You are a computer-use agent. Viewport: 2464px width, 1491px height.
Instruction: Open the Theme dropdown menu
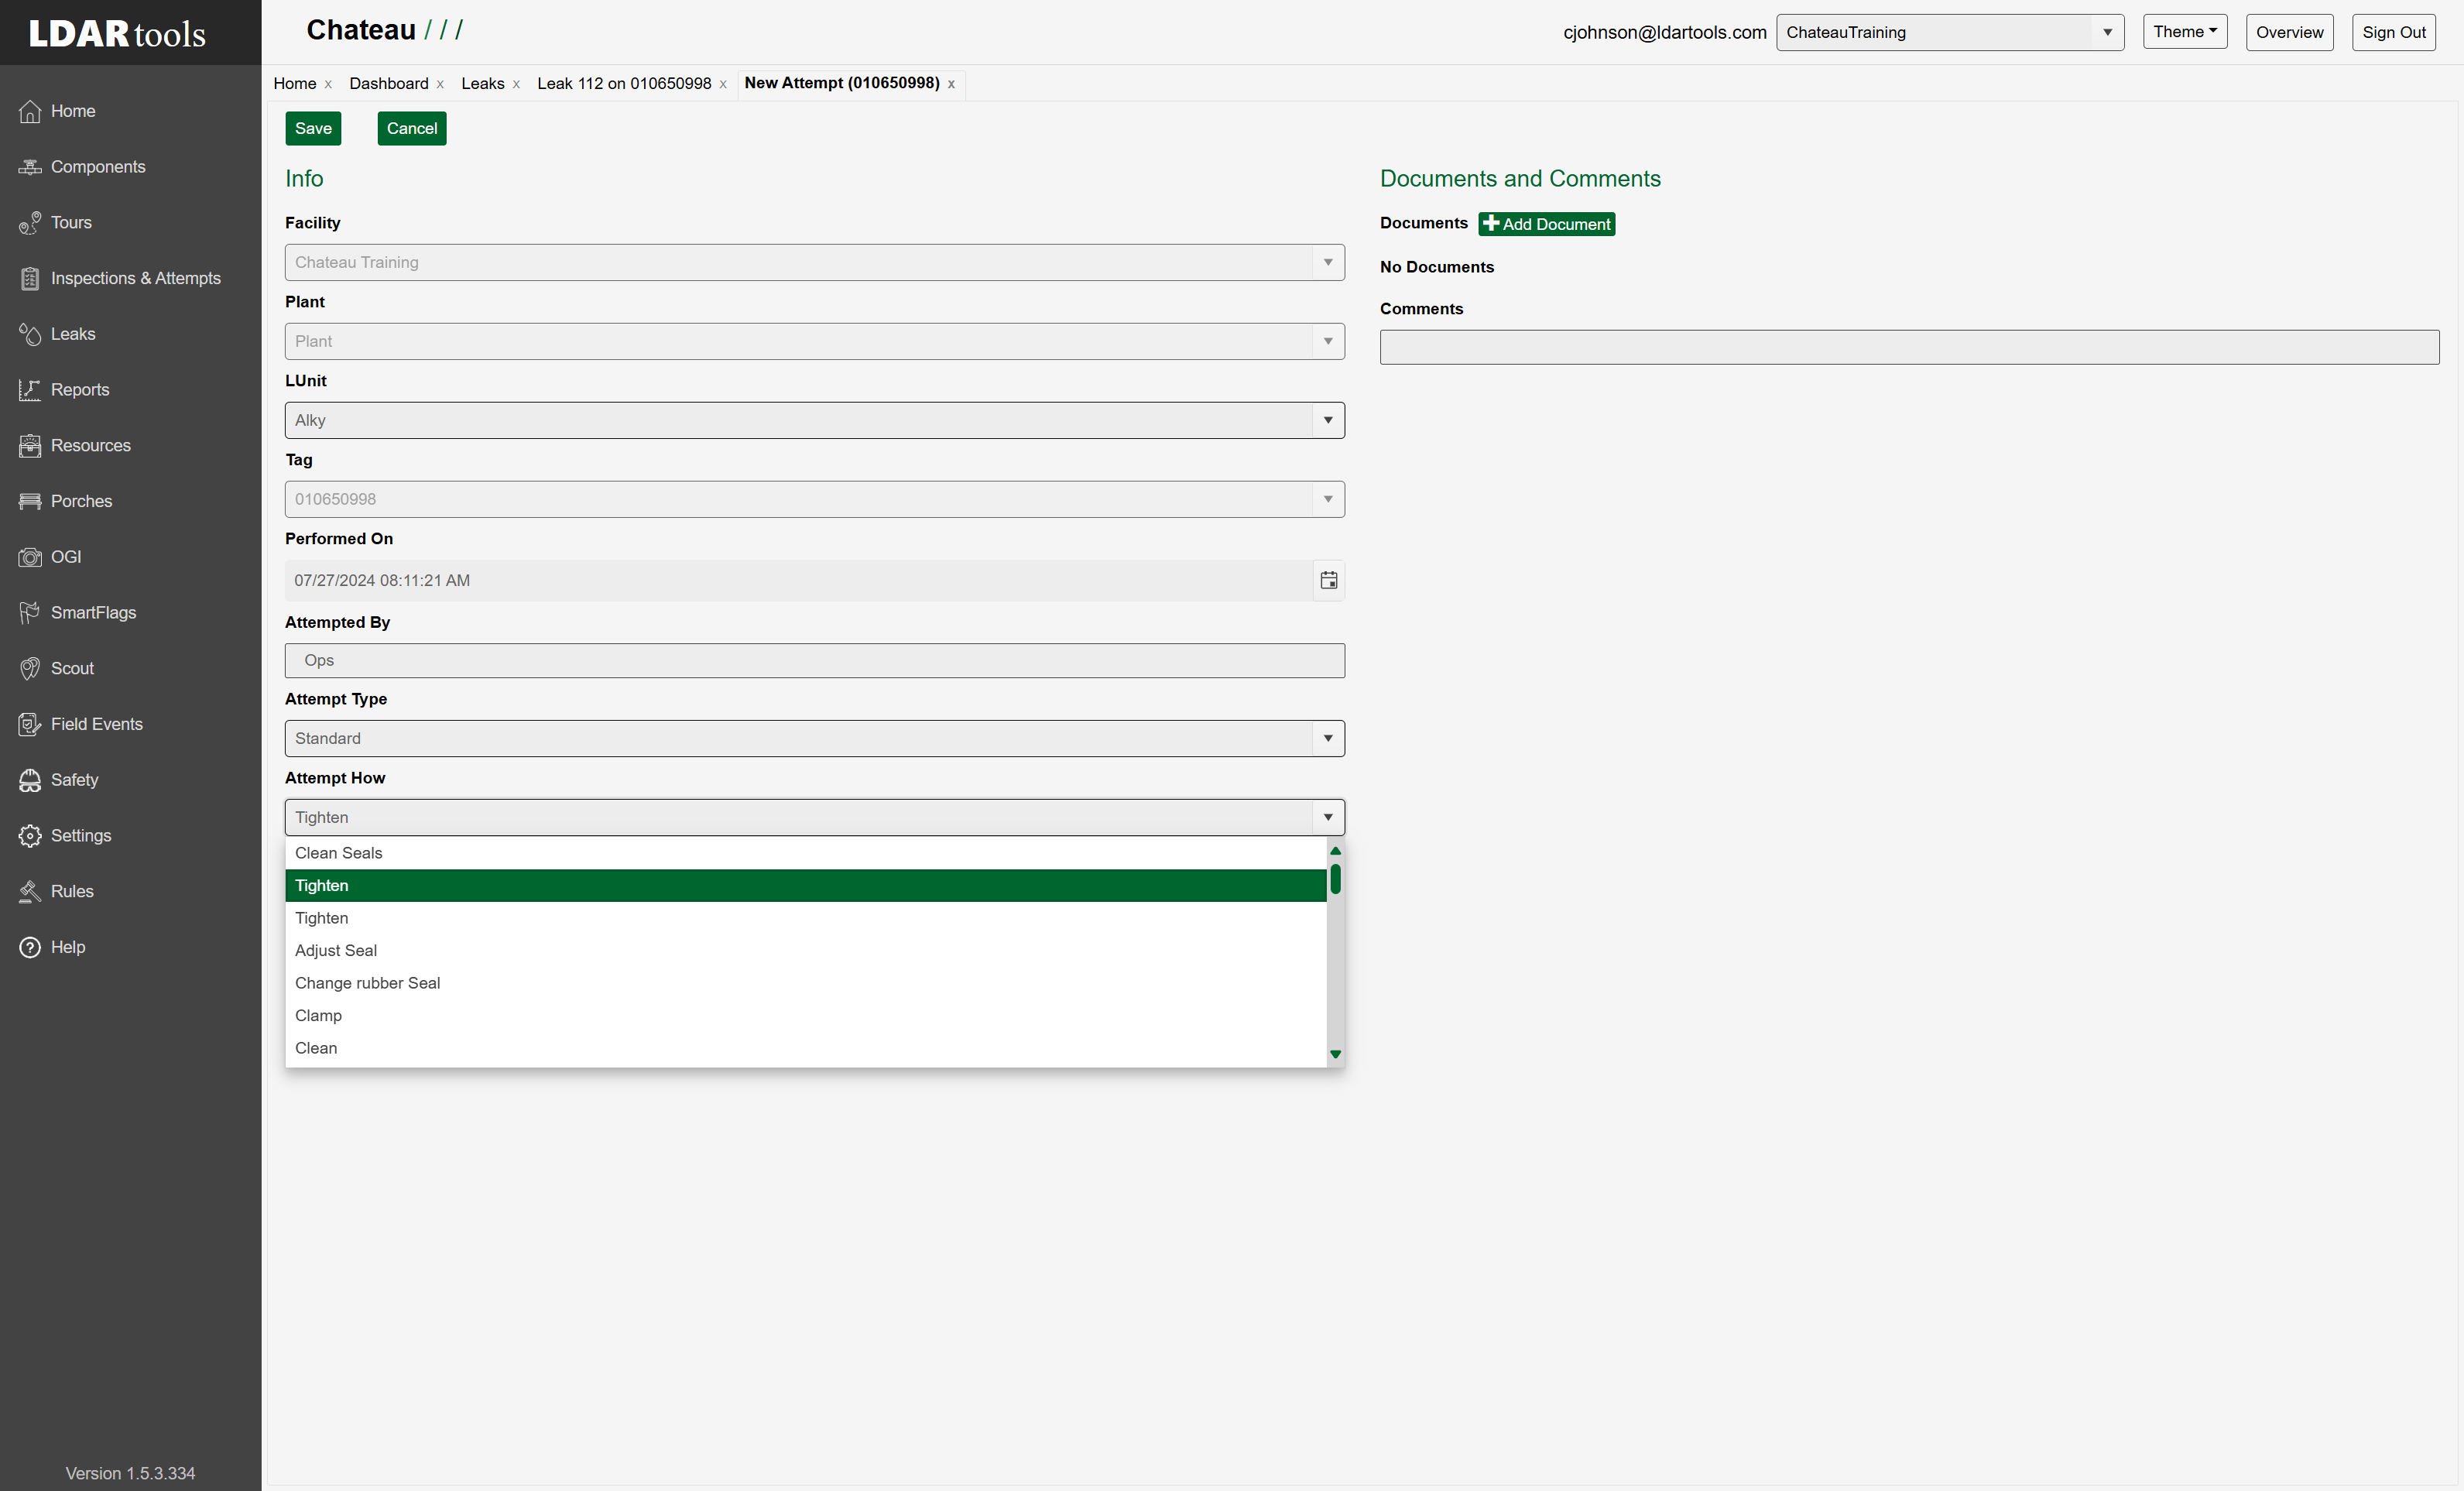tap(2185, 32)
